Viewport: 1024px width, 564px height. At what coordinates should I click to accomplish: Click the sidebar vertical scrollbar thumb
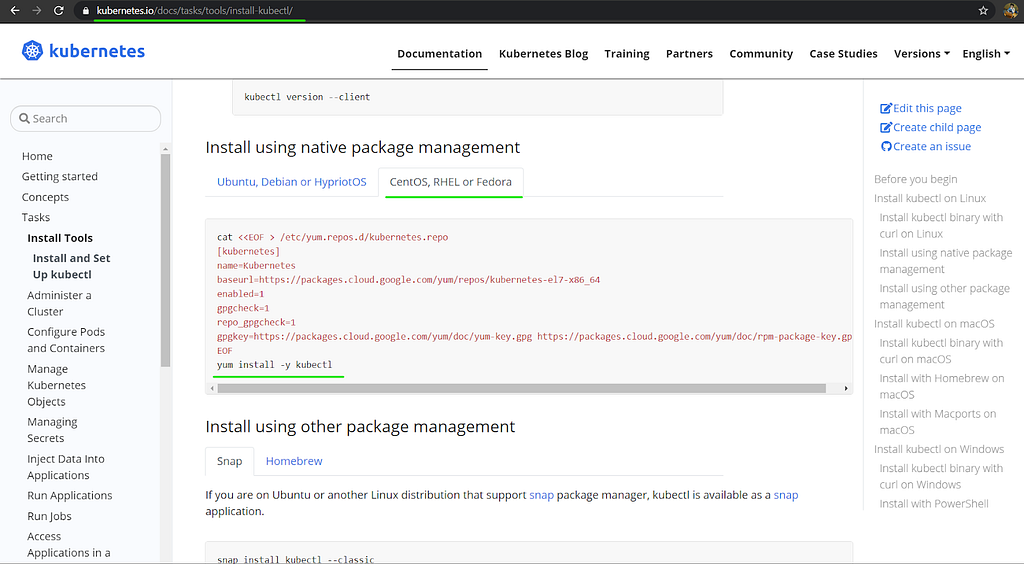coord(165,260)
